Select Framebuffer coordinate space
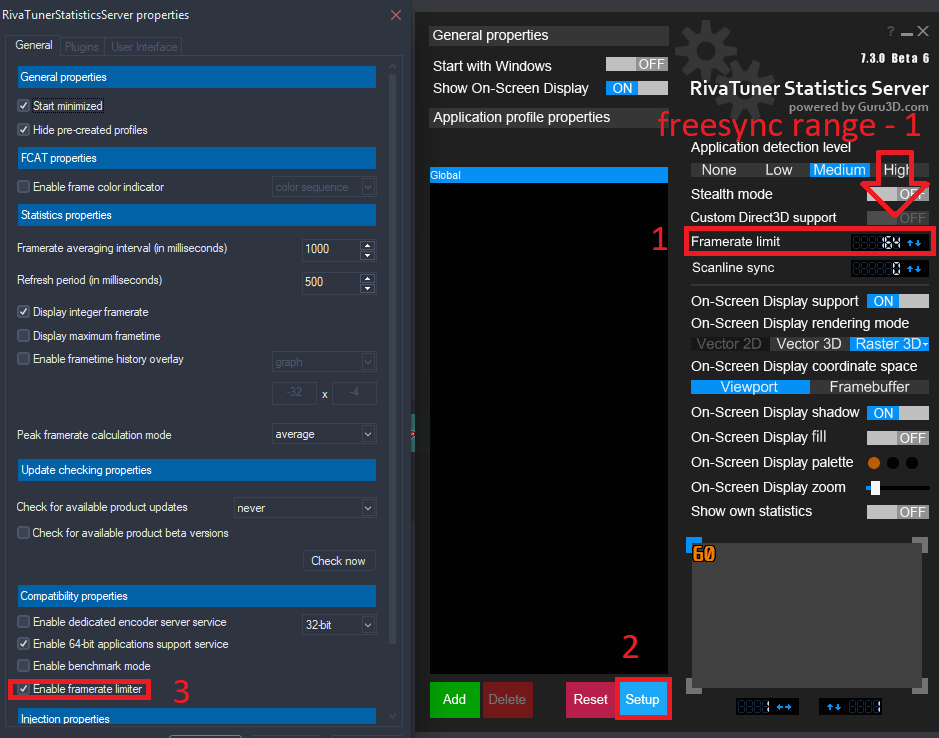Screen dimensions: 939x738 [x=870, y=387]
